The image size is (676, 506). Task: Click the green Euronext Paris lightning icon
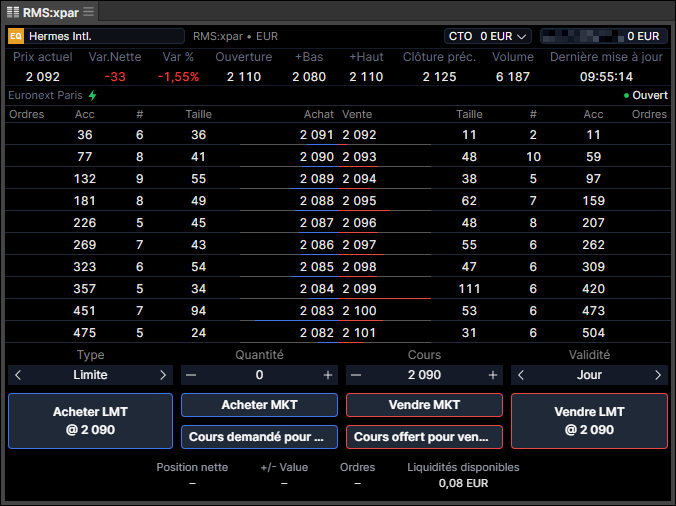coord(93,96)
